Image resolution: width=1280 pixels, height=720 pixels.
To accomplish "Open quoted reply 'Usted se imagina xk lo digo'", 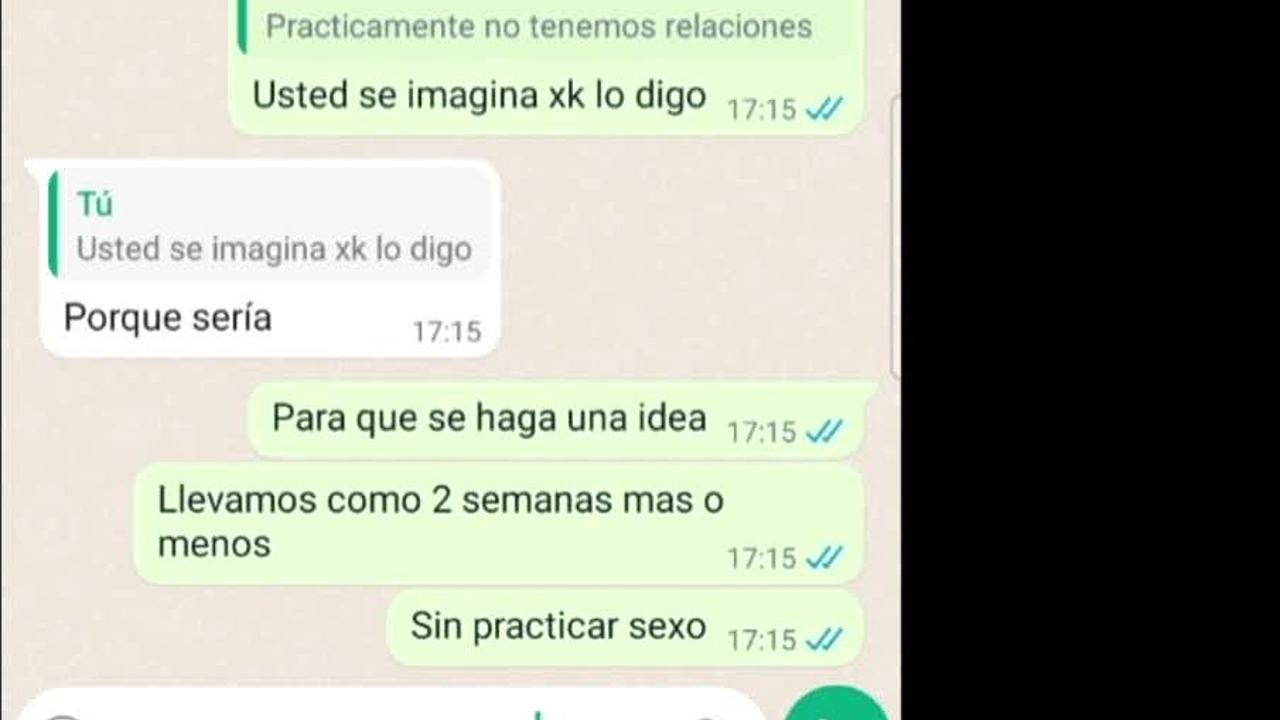I will 271,225.
